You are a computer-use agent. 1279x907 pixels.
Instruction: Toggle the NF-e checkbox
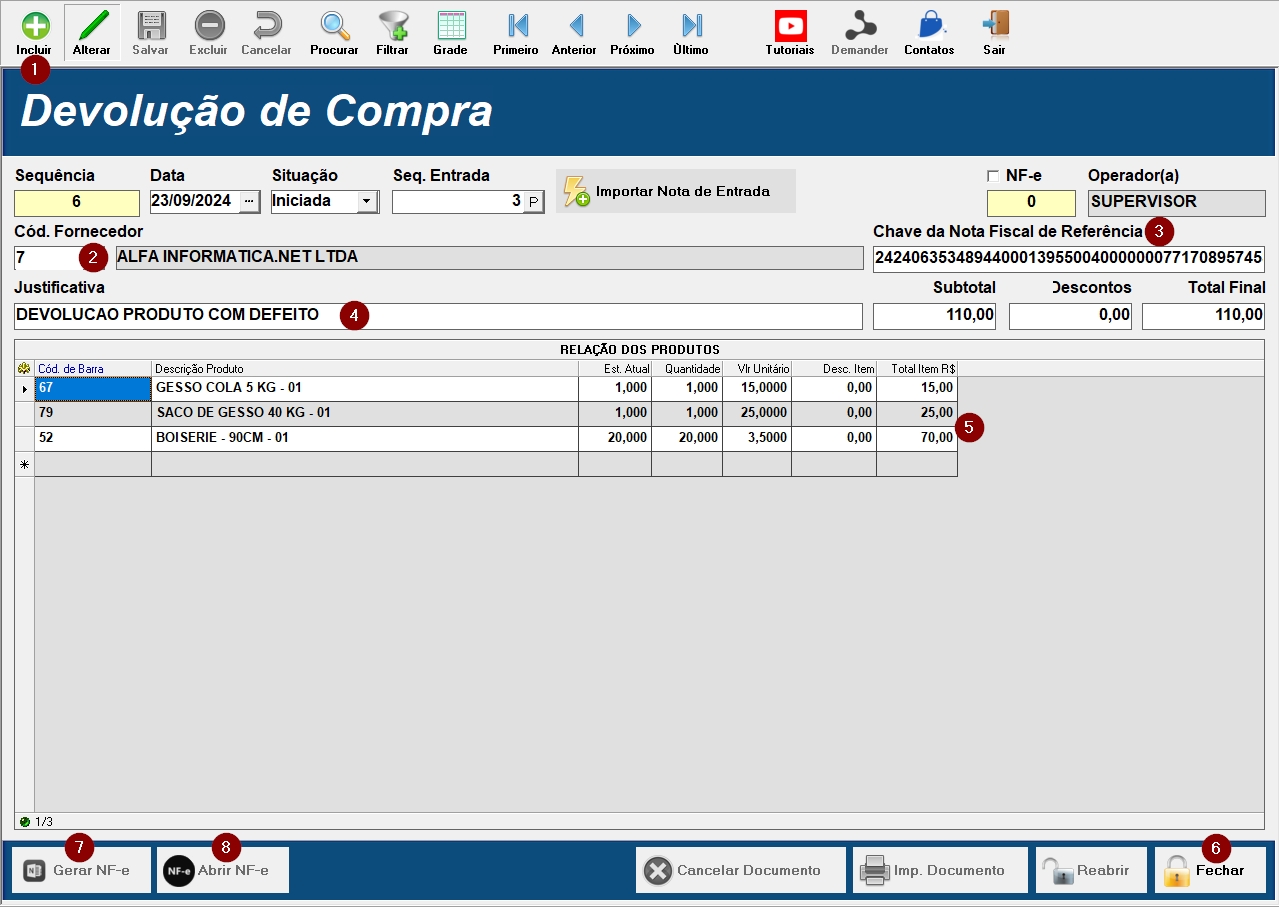click(993, 176)
